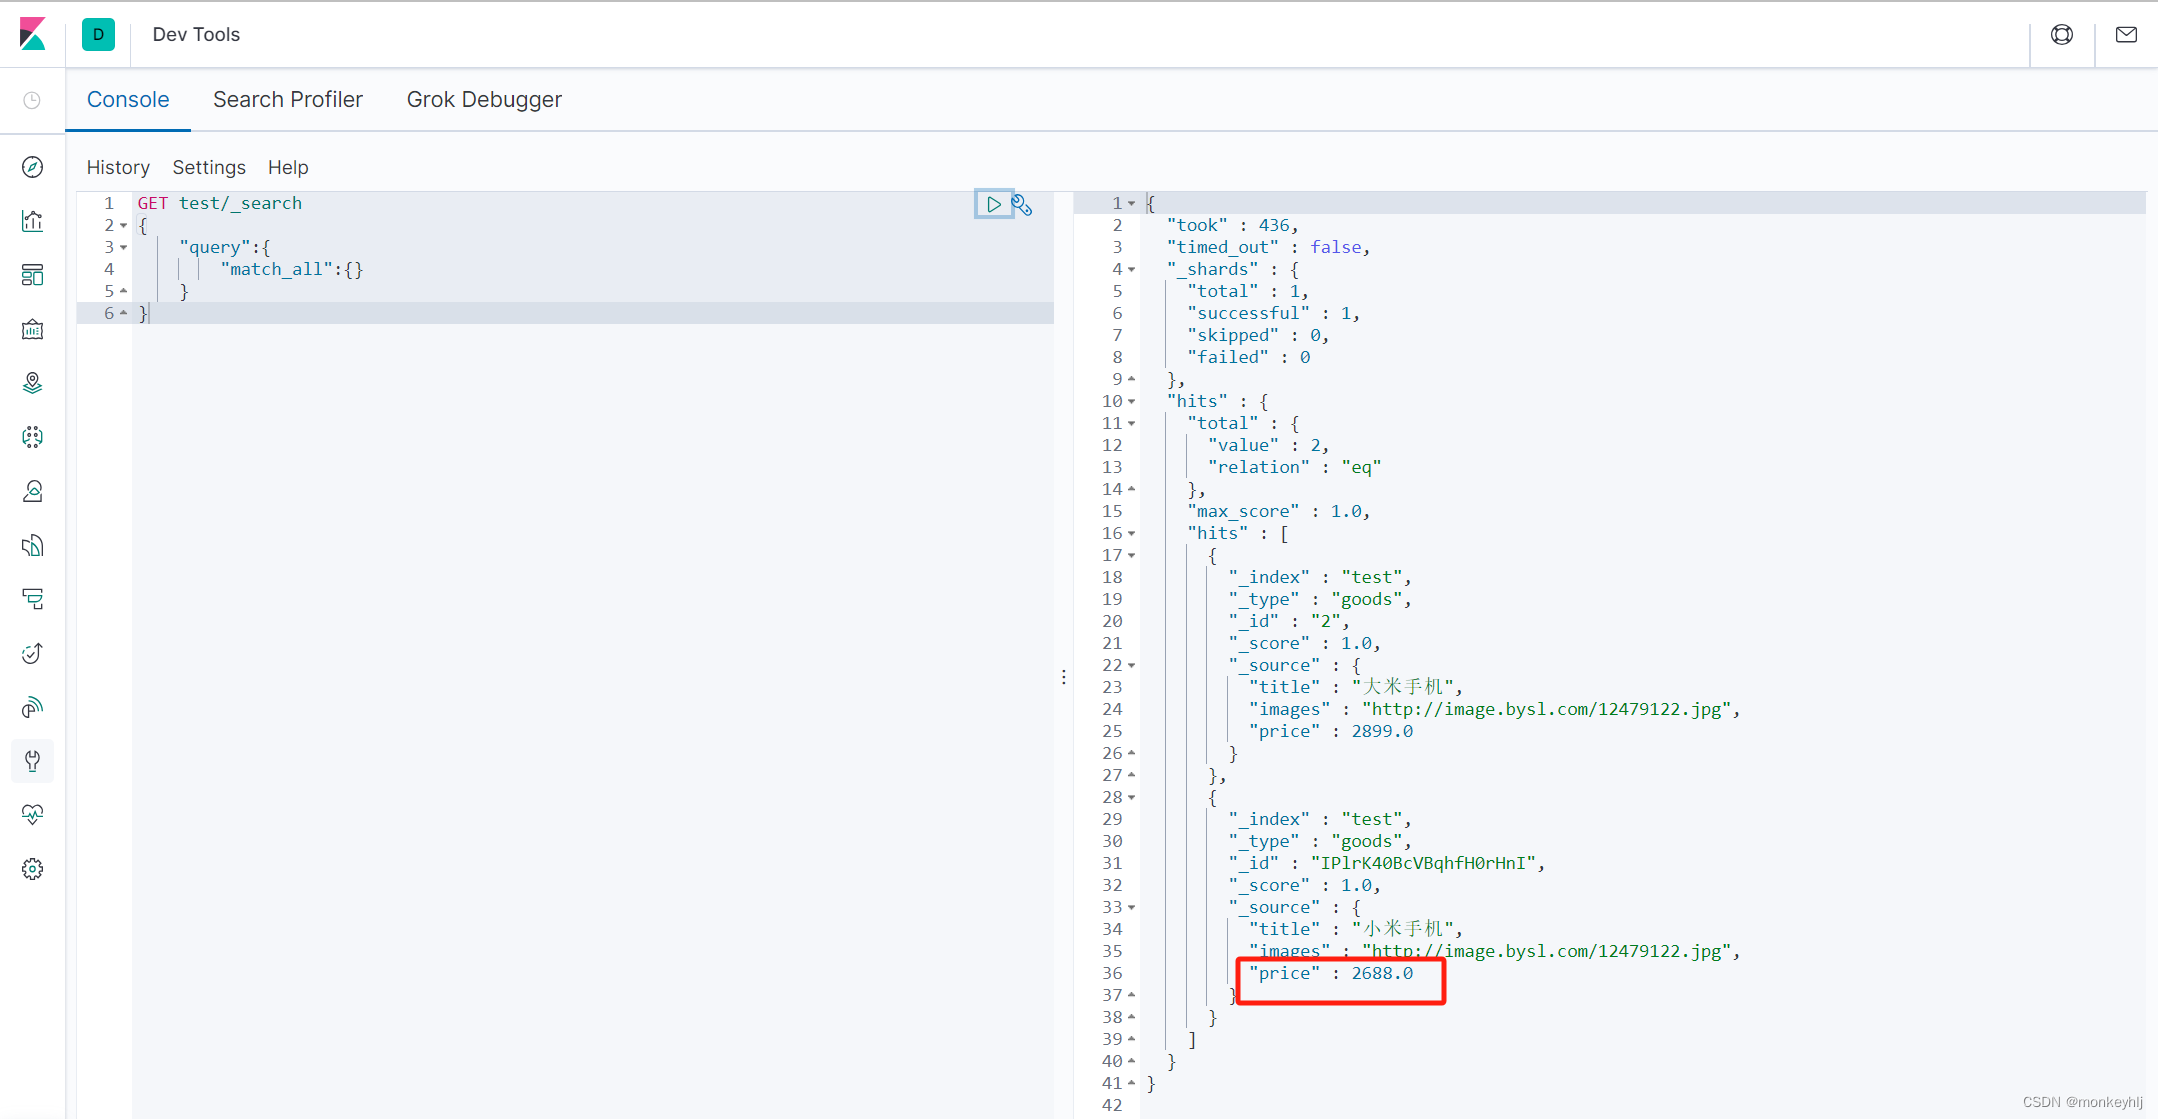Switch to the Search Profiler tab

click(287, 99)
